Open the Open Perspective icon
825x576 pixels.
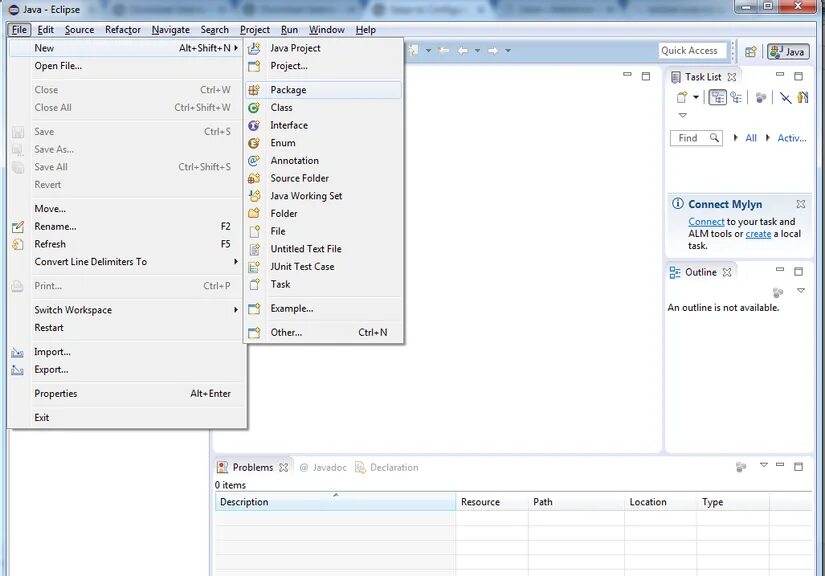tap(751, 52)
